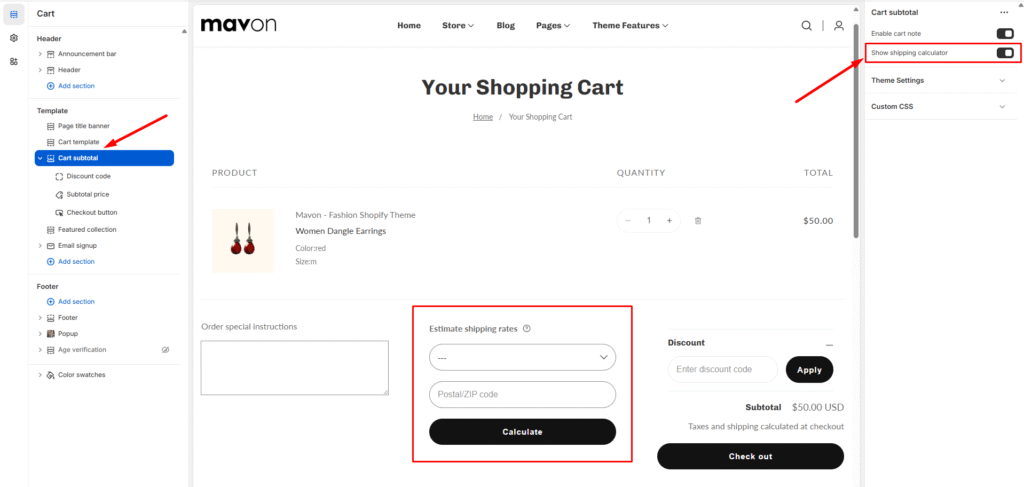The image size is (1024, 487).
Task: Click the shipping rates help icon
Action: [527, 328]
